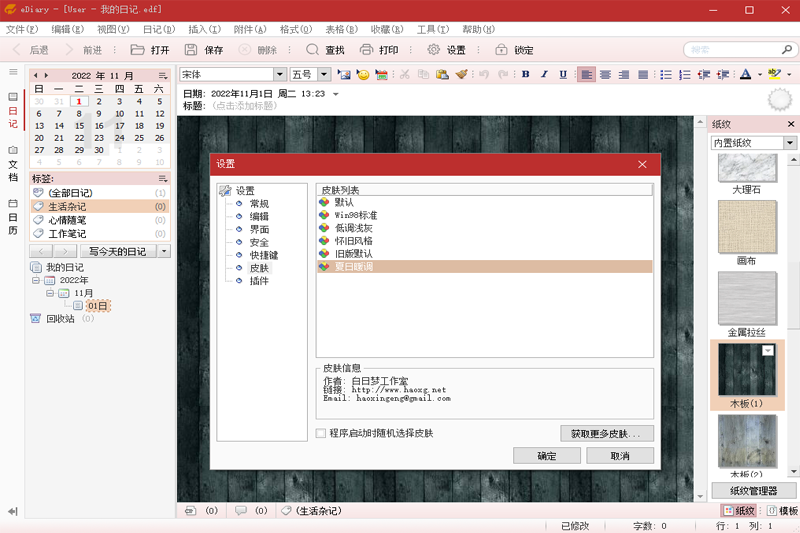The width and height of the screenshot is (800, 533).
Task: Open the font name 宋体 dropdown
Action: [280, 74]
